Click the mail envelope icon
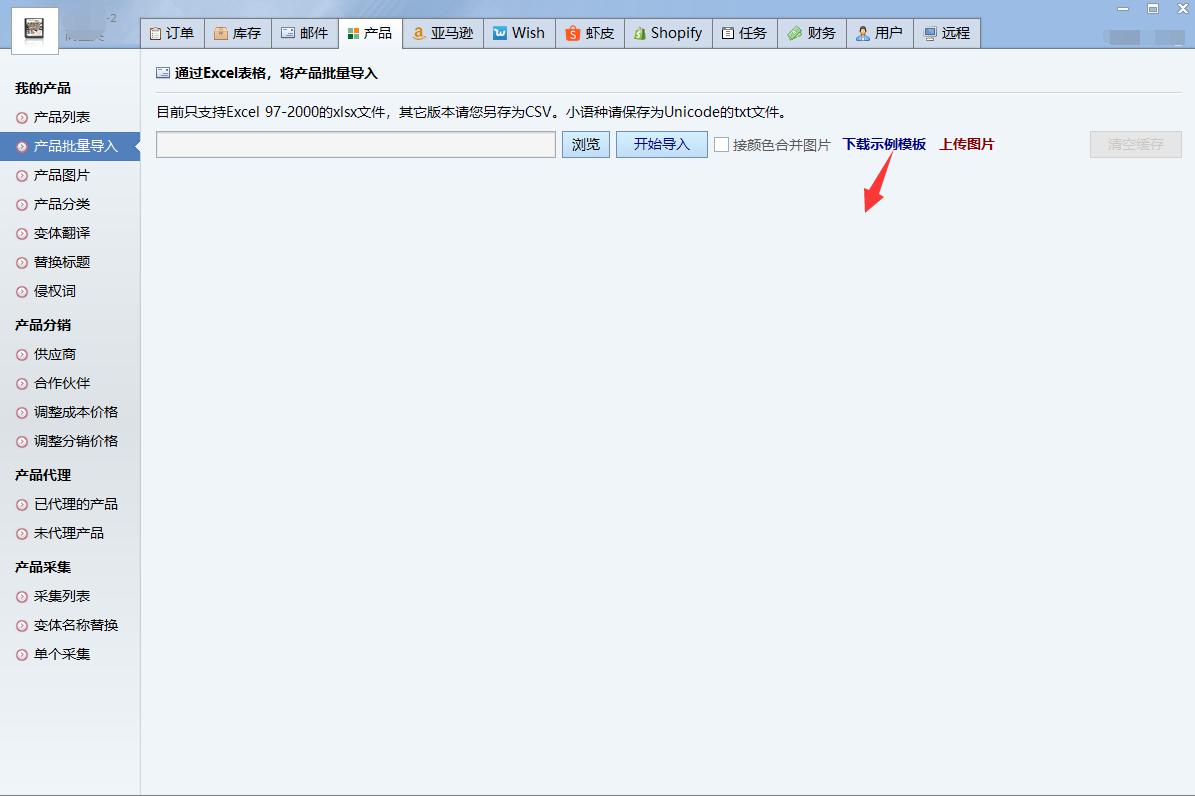1195x796 pixels. coord(288,33)
